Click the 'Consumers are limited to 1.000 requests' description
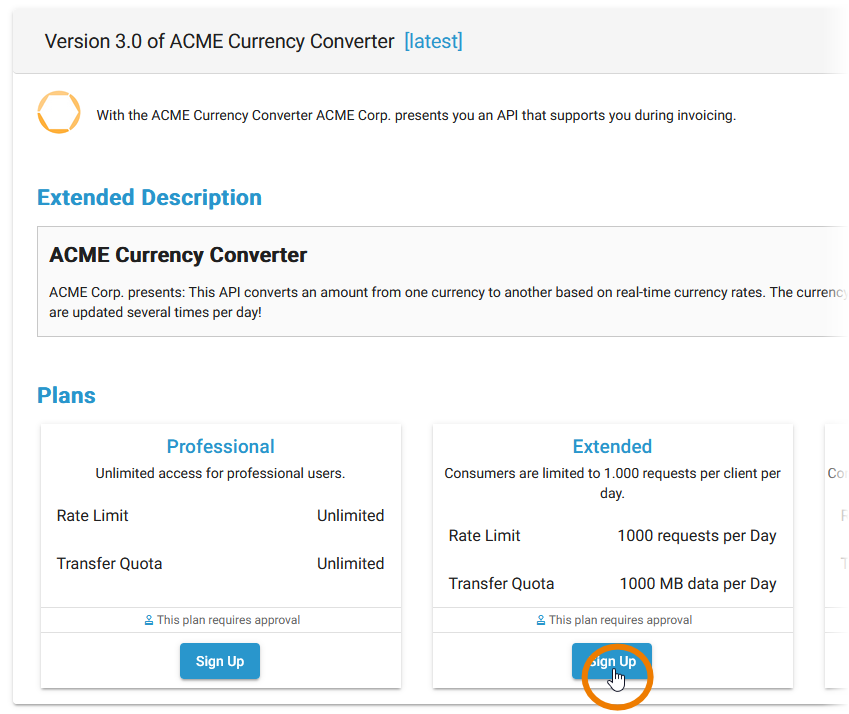The height and width of the screenshot is (714, 849). coord(612,483)
